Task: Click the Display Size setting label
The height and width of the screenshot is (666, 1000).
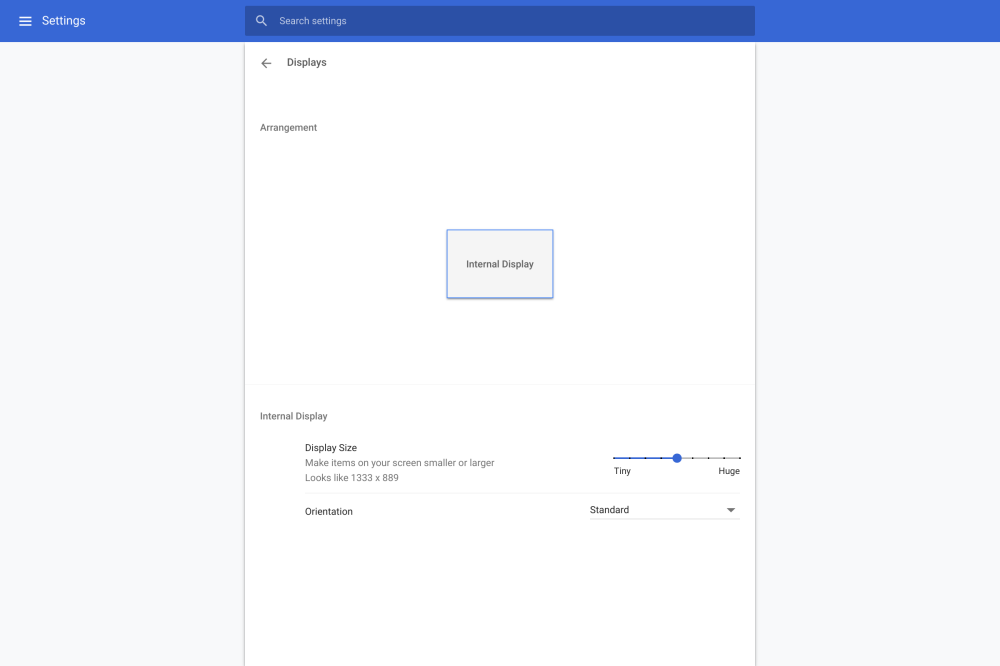Action: 331,447
